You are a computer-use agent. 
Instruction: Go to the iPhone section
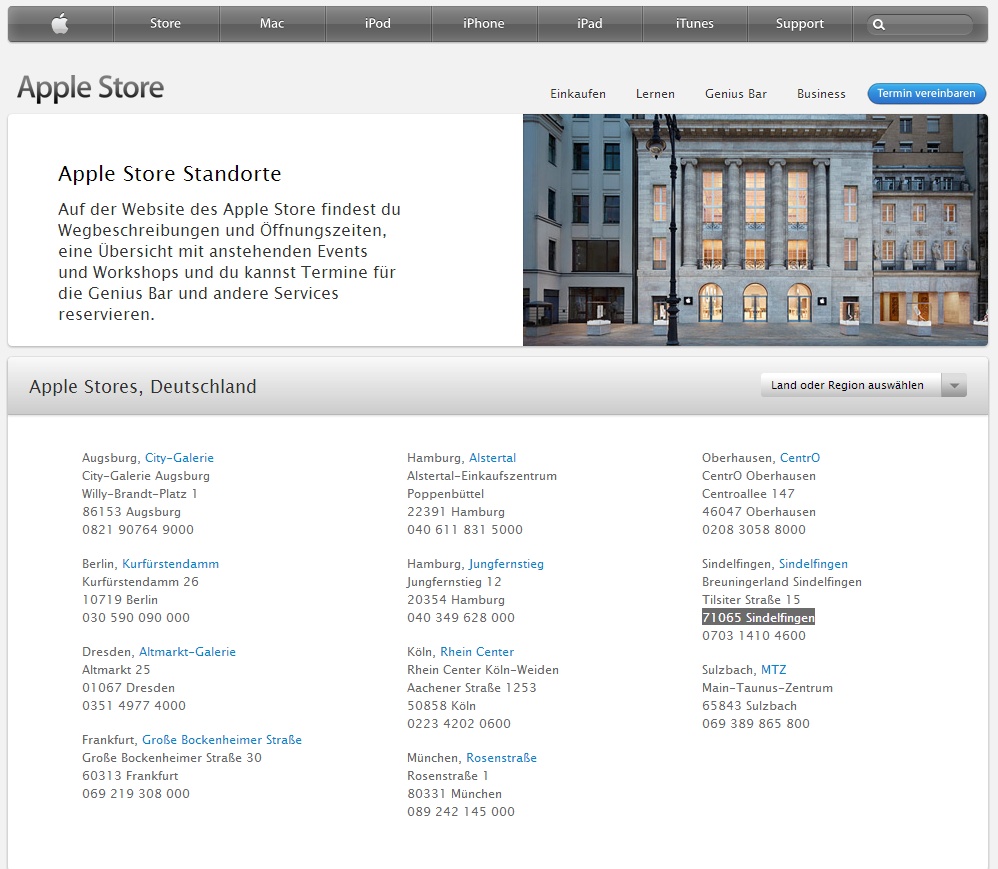pos(484,24)
